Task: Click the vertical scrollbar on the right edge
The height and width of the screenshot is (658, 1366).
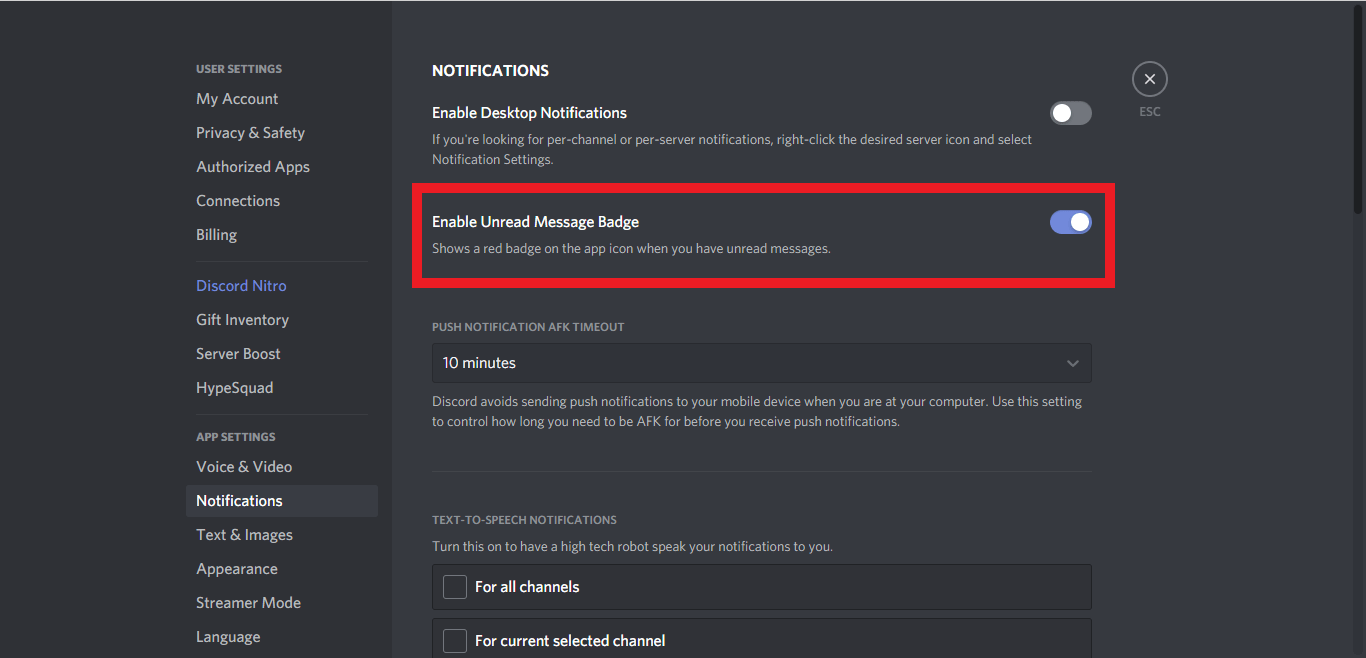Action: pos(1357,110)
